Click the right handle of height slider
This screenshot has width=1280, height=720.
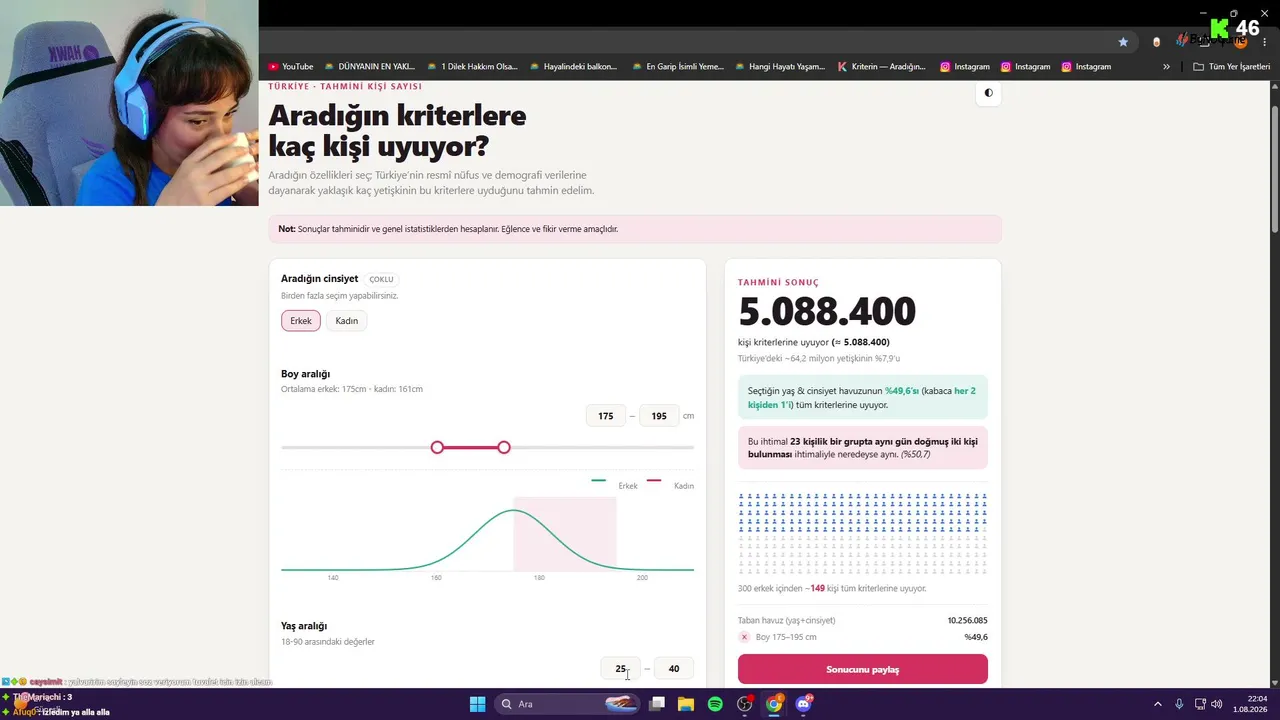504,447
